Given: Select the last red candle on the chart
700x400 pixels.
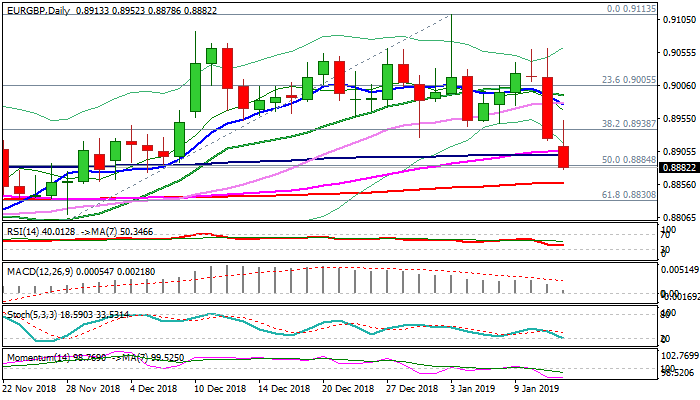Looking at the screenshot, I should (564, 156).
